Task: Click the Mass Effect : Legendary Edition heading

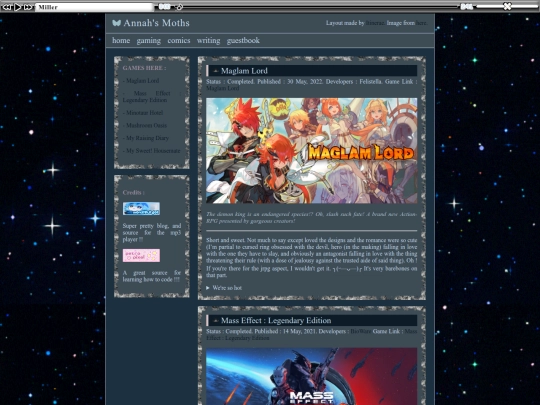Action: pyautogui.click(x=276, y=321)
